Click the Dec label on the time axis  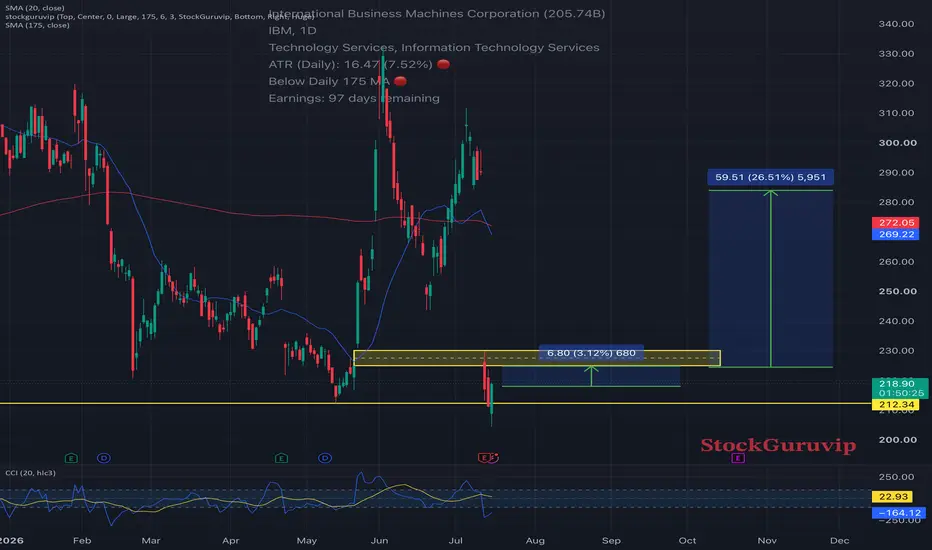coord(839,540)
